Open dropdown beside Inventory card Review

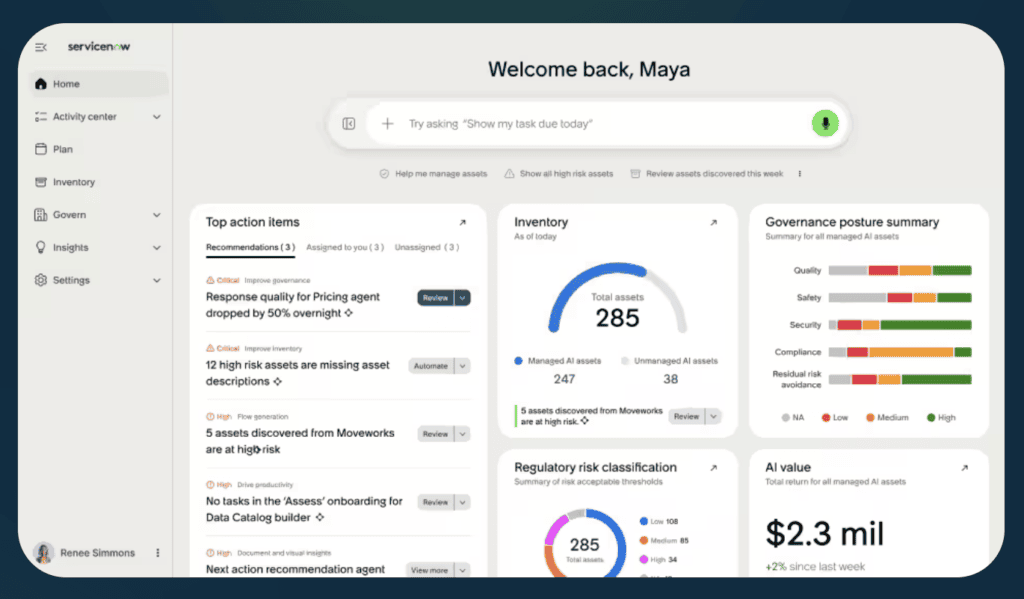point(714,417)
